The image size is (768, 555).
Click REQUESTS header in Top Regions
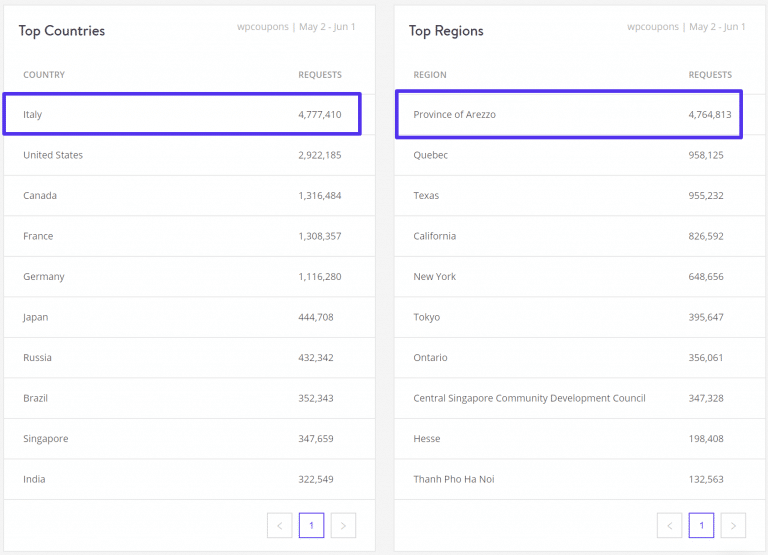click(x=710, y=75)
